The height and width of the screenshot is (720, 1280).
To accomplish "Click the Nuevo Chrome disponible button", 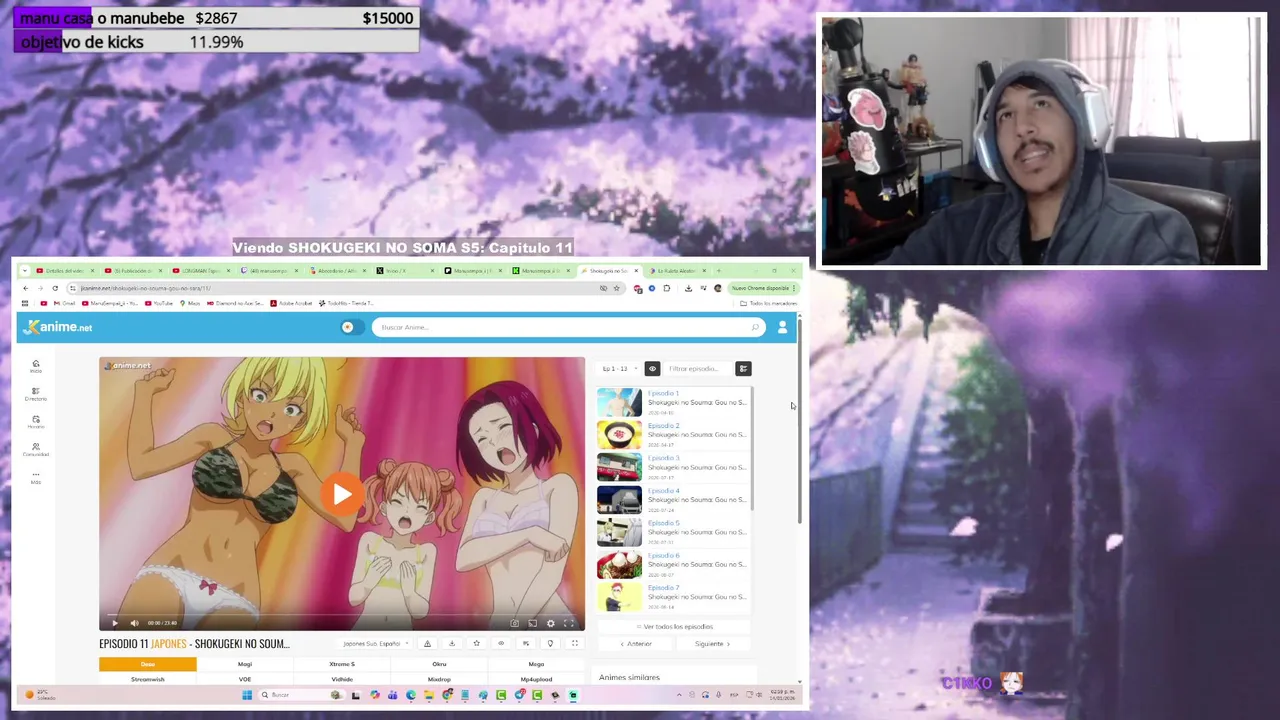I will 765,288.
